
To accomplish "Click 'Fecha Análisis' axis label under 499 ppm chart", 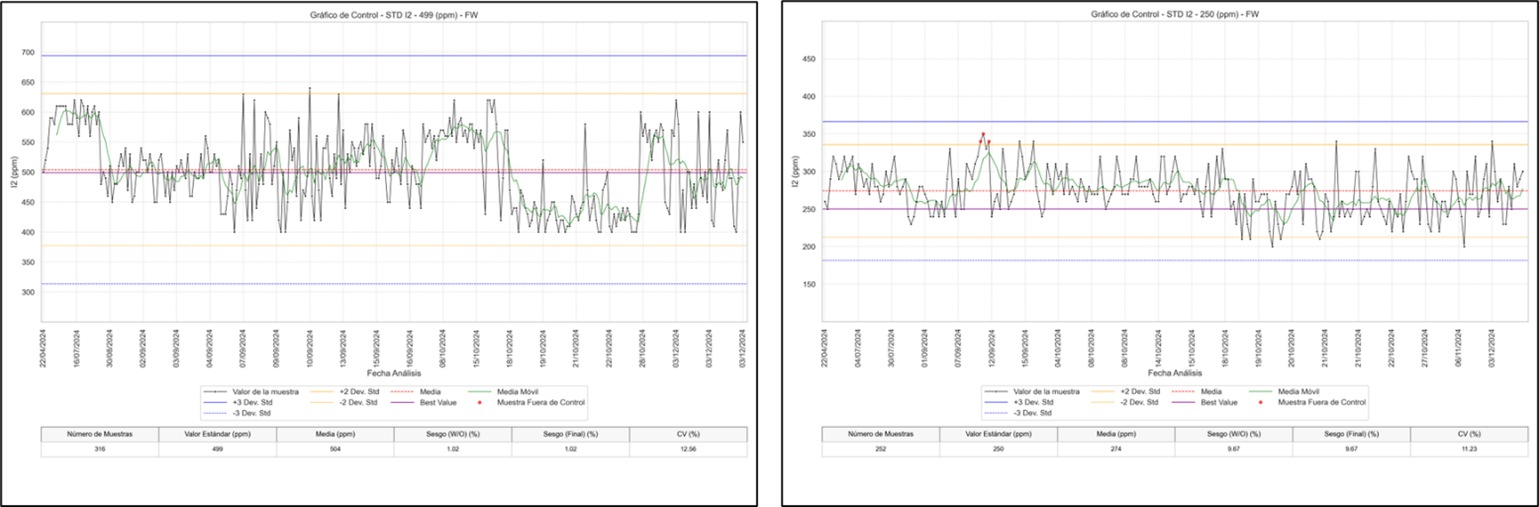I will point(394,371).
